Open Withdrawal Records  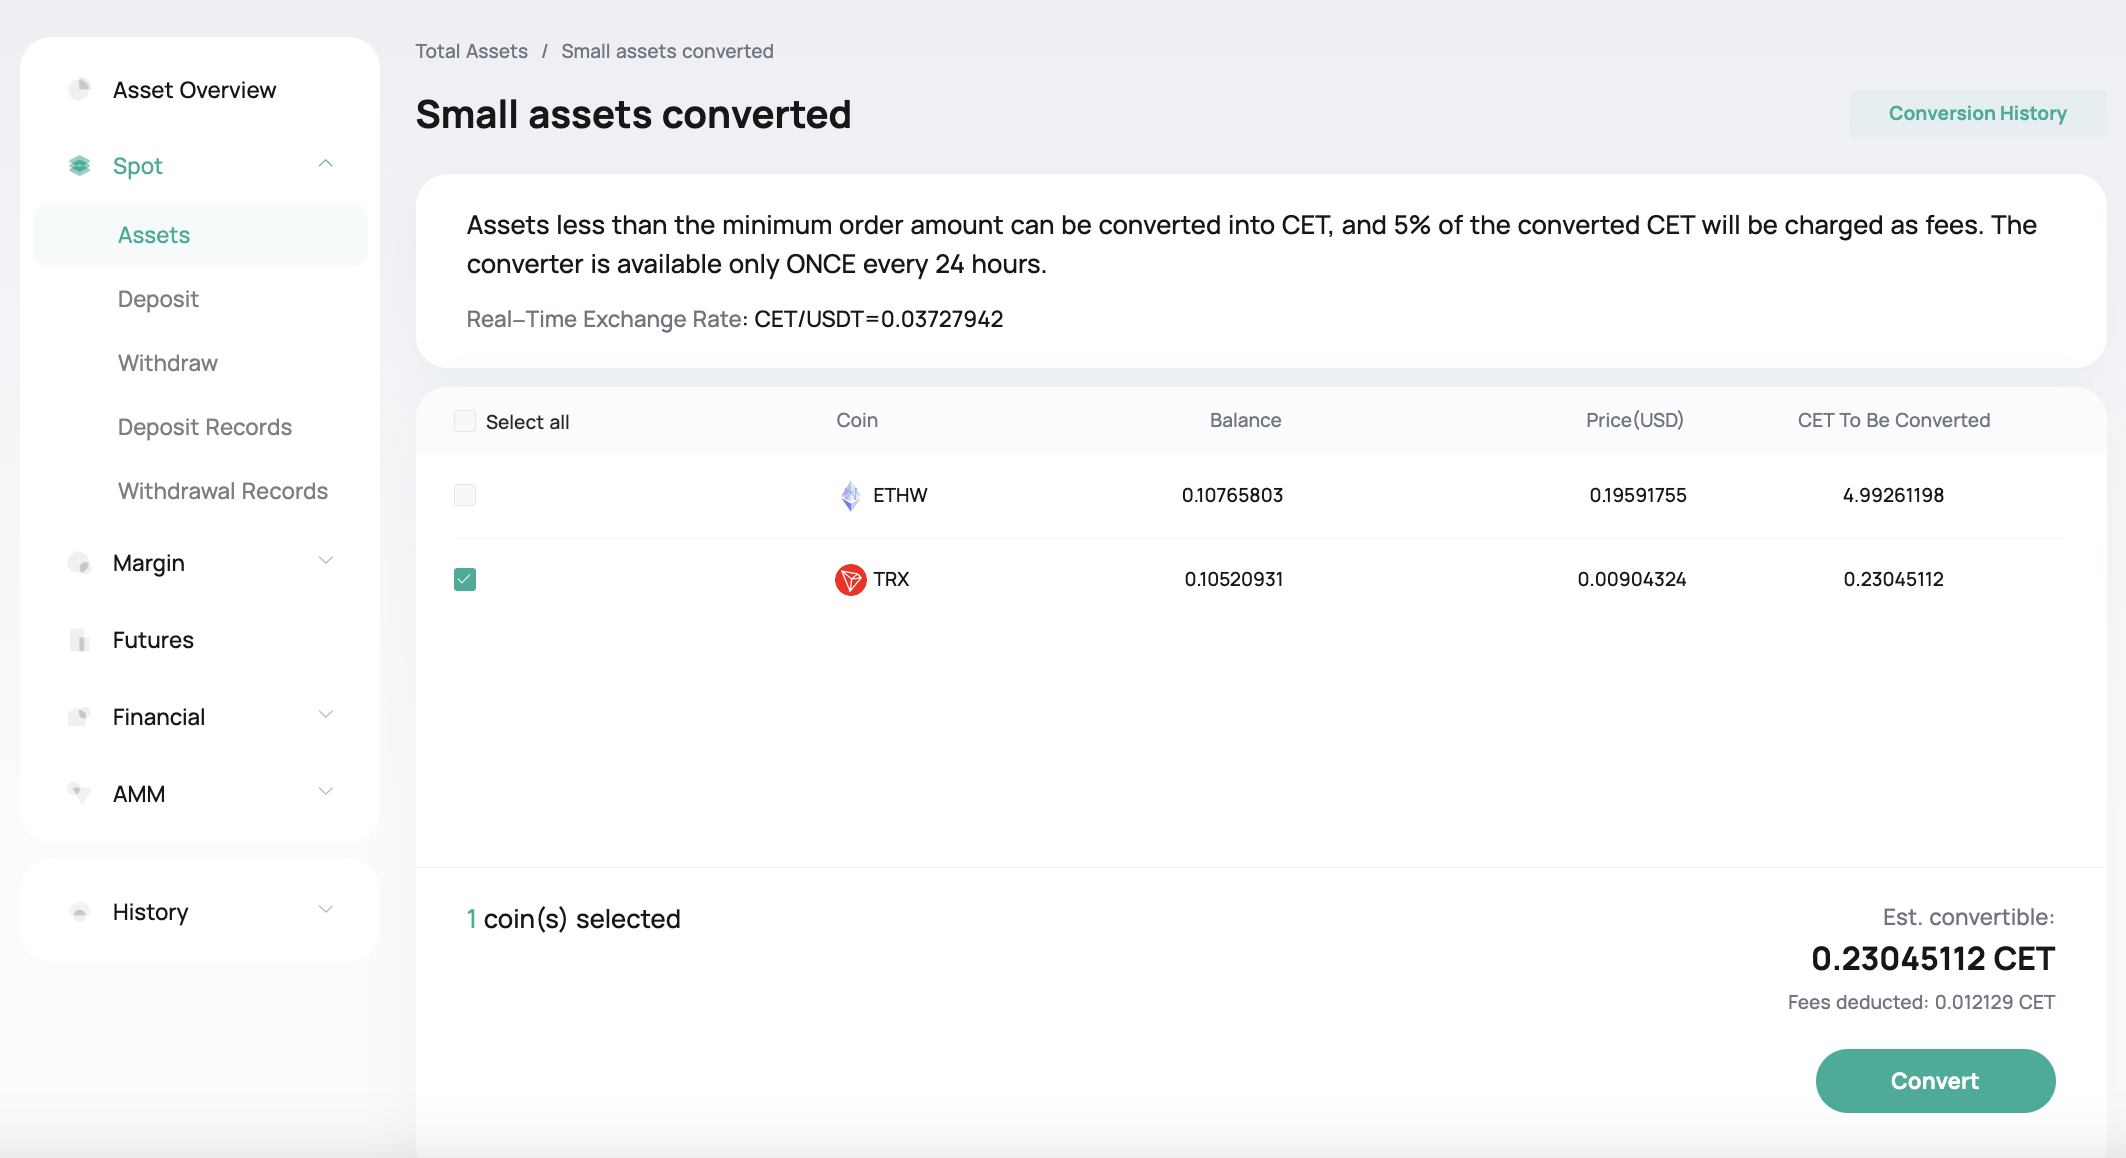223,491
